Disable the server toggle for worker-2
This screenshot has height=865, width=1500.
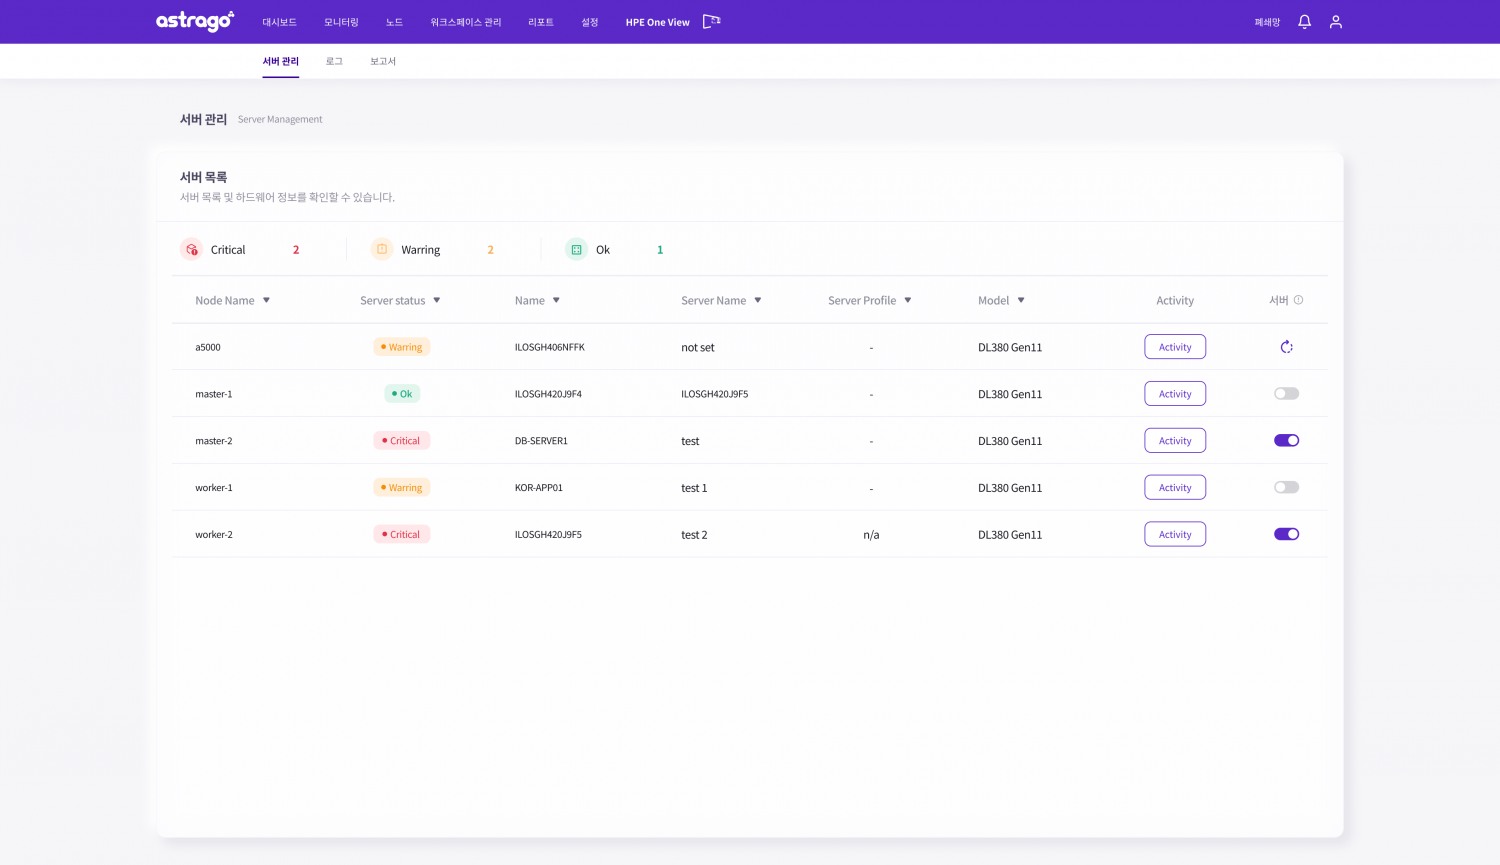[x=1286, y=534]
